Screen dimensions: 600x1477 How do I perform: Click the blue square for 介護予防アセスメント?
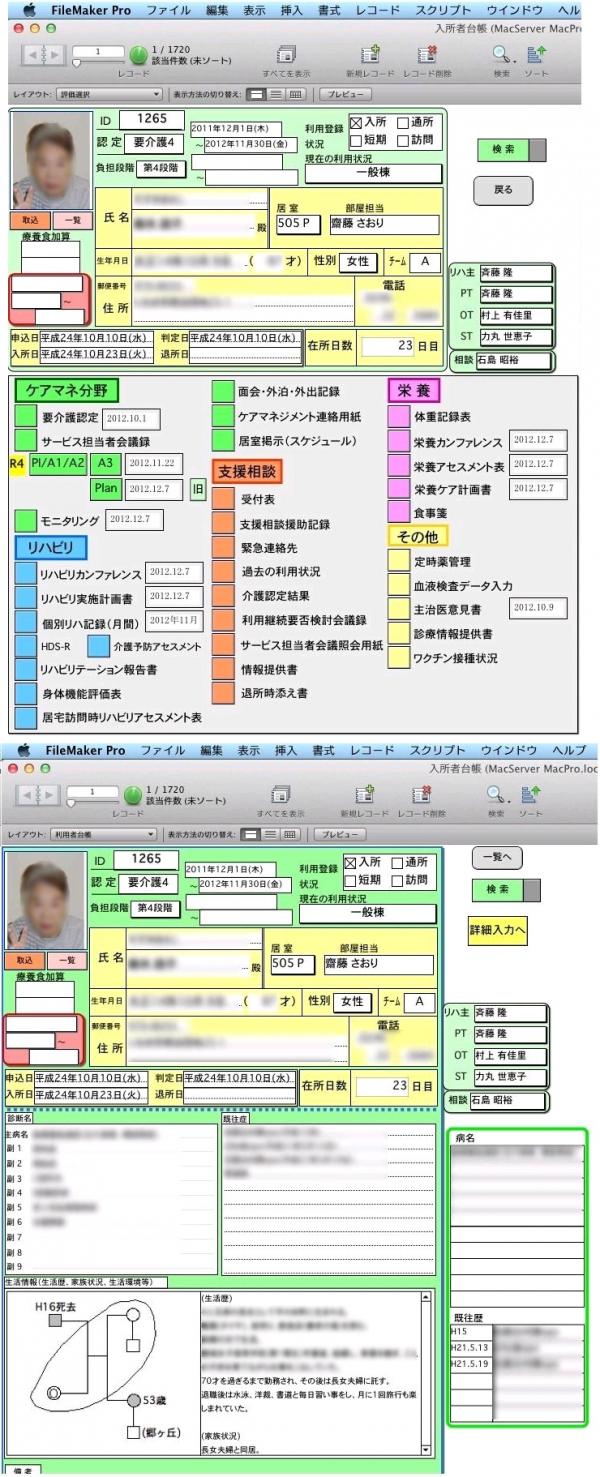click(x=98, y=646)
